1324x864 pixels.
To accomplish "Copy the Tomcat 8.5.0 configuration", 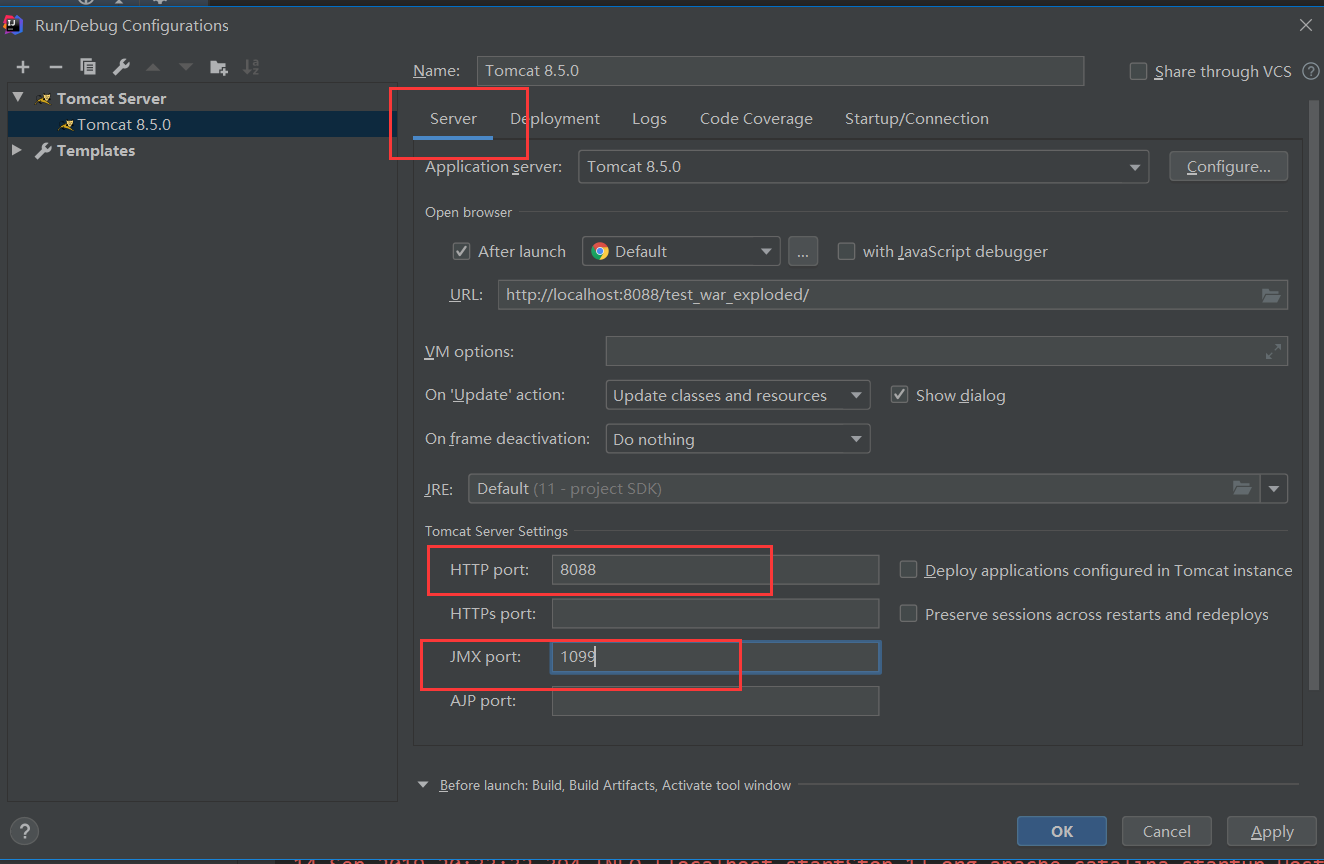I will (88, 67).
